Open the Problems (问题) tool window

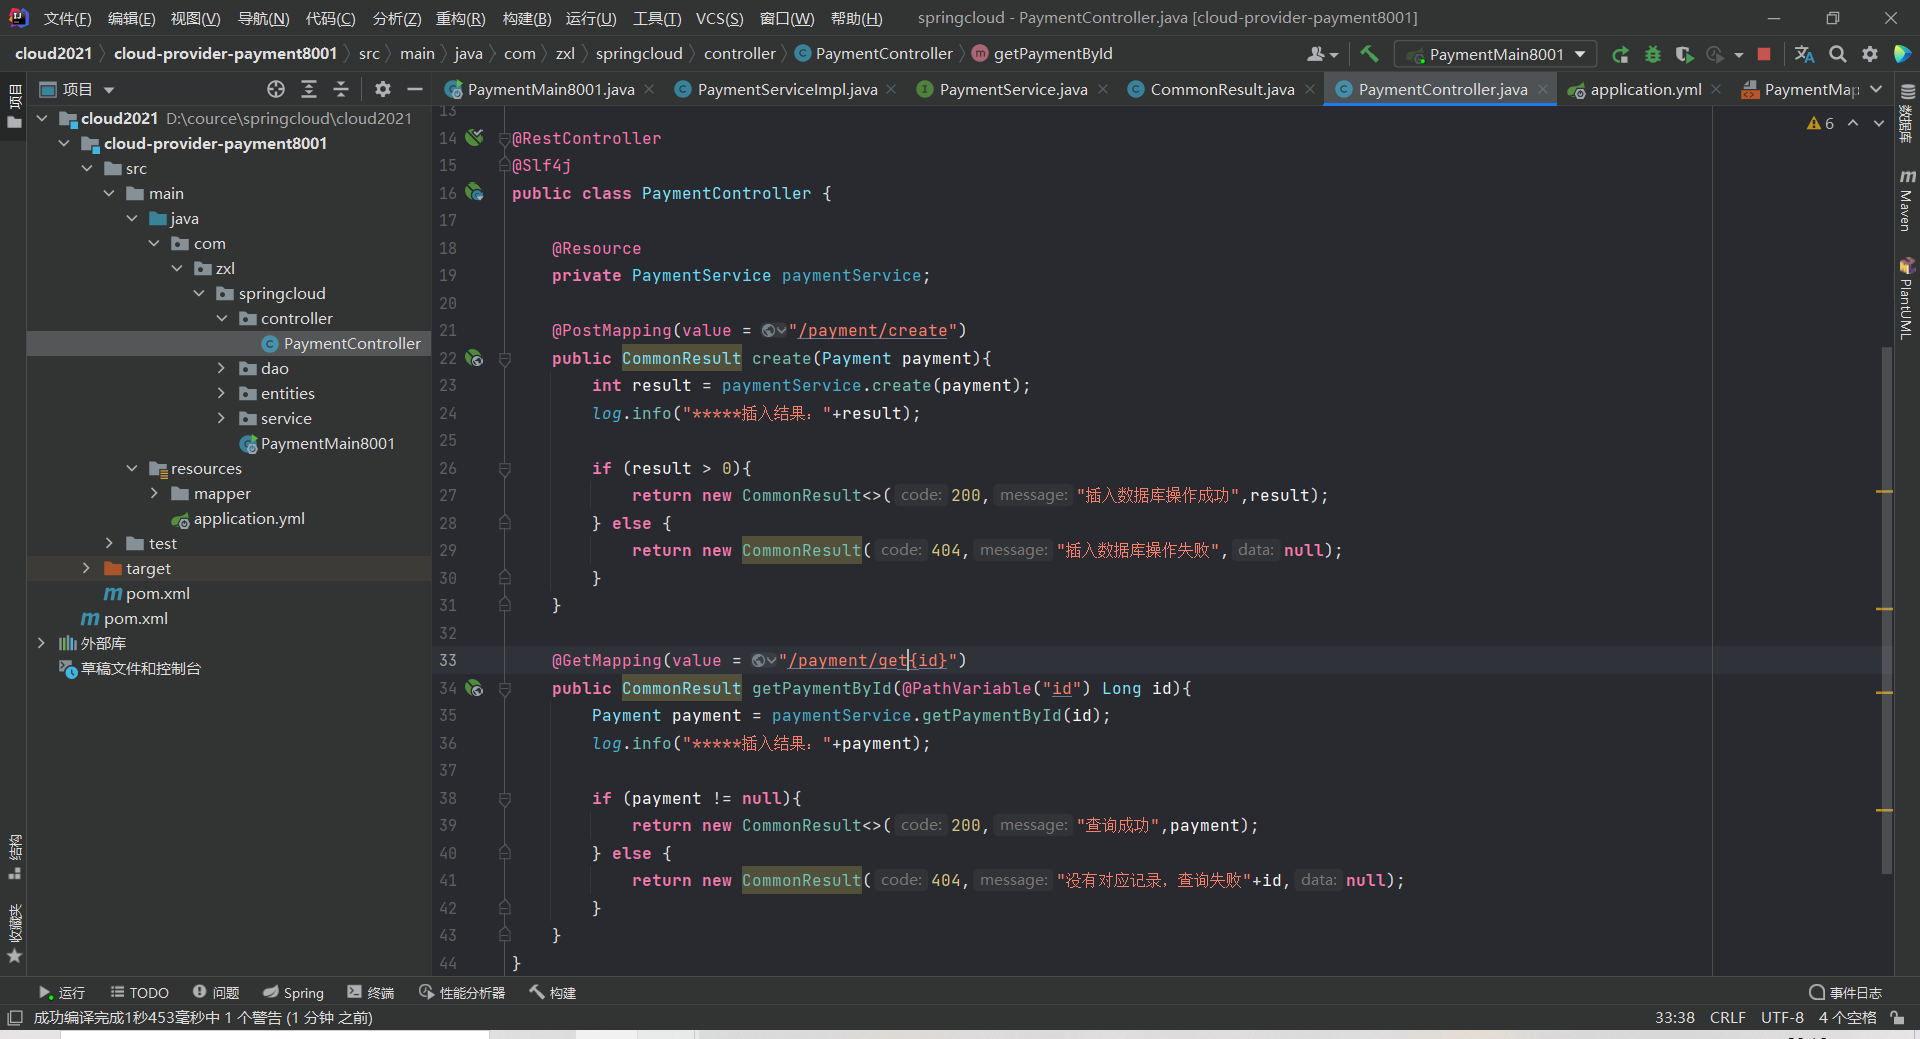pyautogui.click(x=216, y=992)
